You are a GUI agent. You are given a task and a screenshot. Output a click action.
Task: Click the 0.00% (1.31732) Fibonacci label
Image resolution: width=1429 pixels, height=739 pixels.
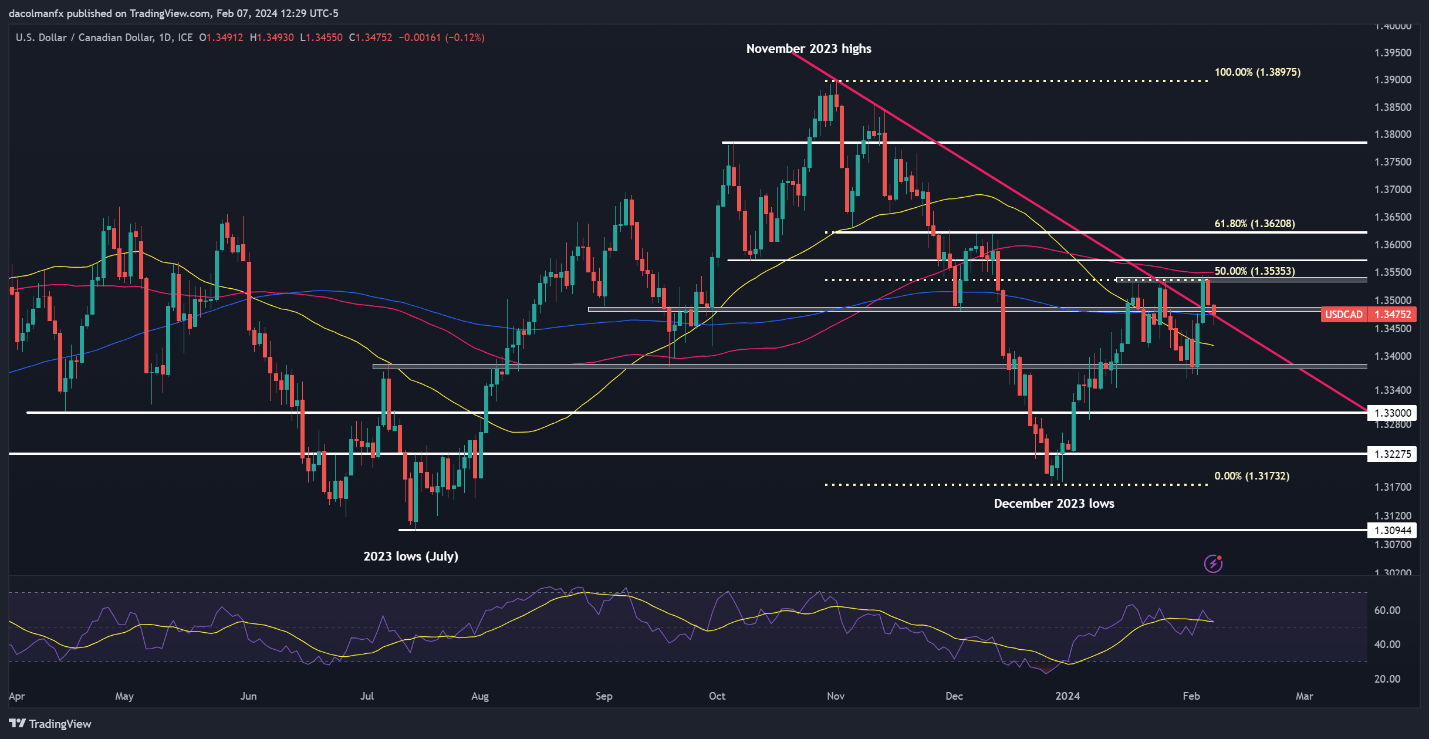click(1251, 477)
